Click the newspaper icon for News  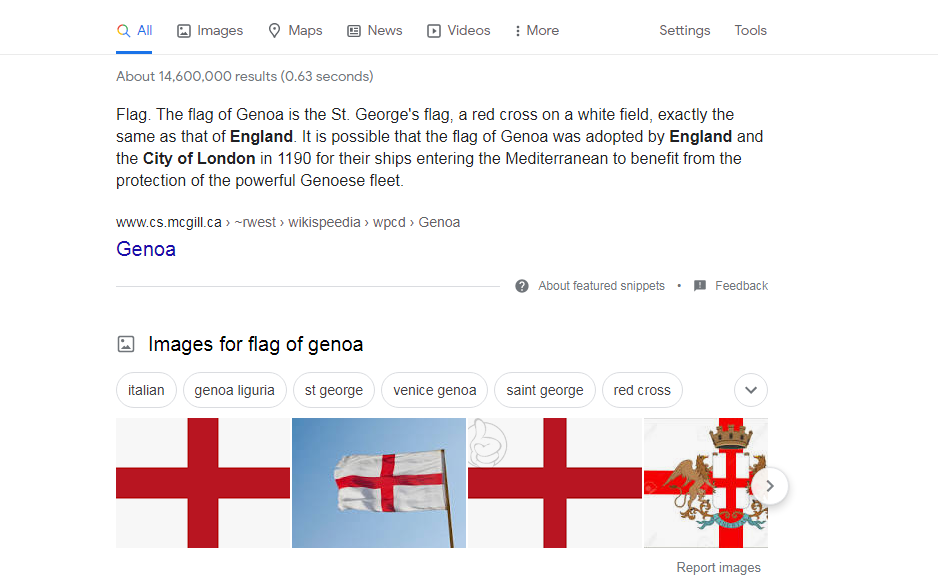coord(354,30)
